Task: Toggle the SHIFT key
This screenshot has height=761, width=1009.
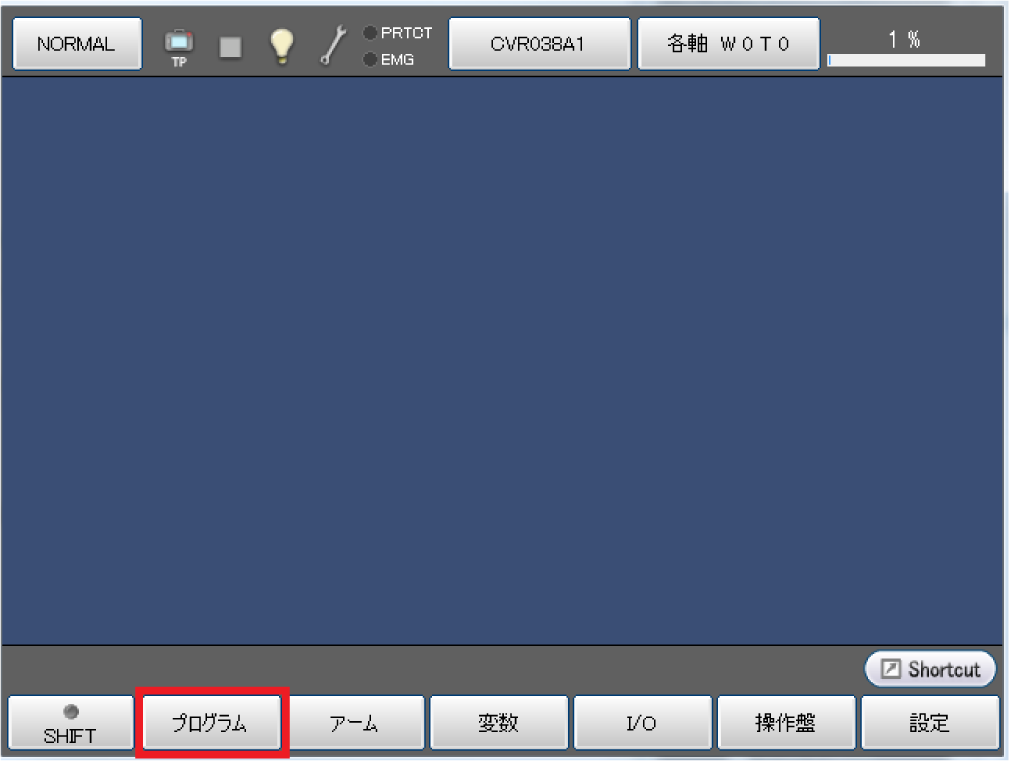Action: [70, 722]
